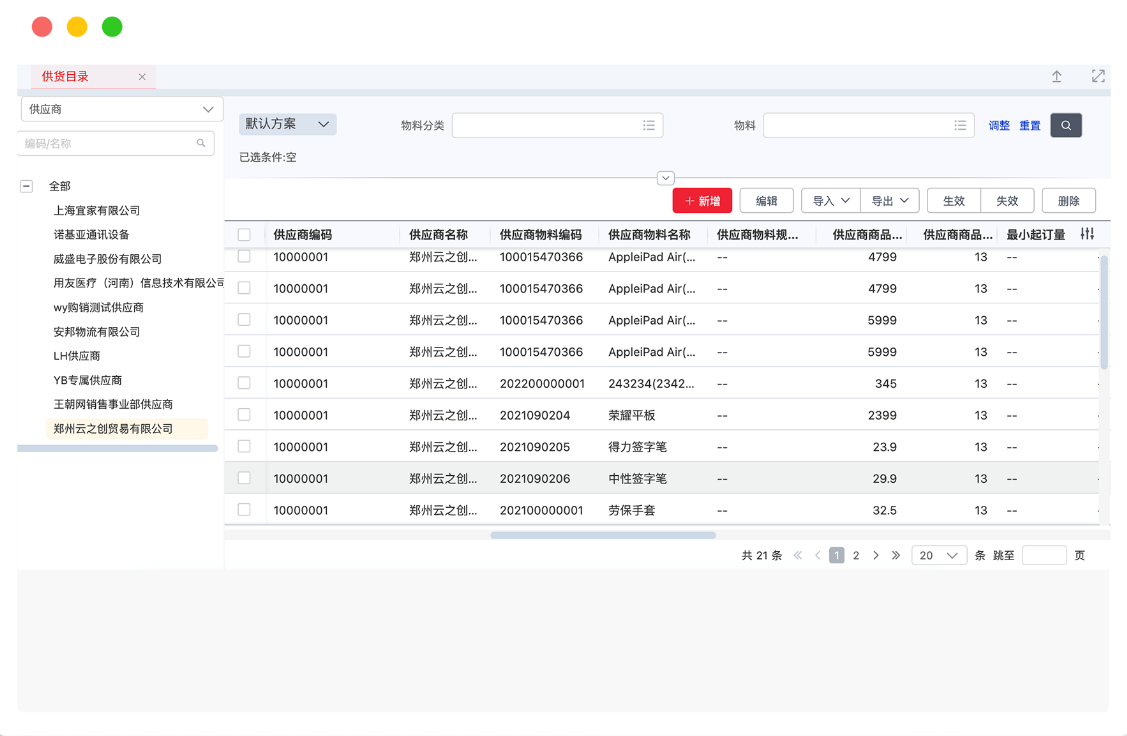Viewport: 1127px width, 736px height.
Task: Go to the next page
Action: click(875, 555)
